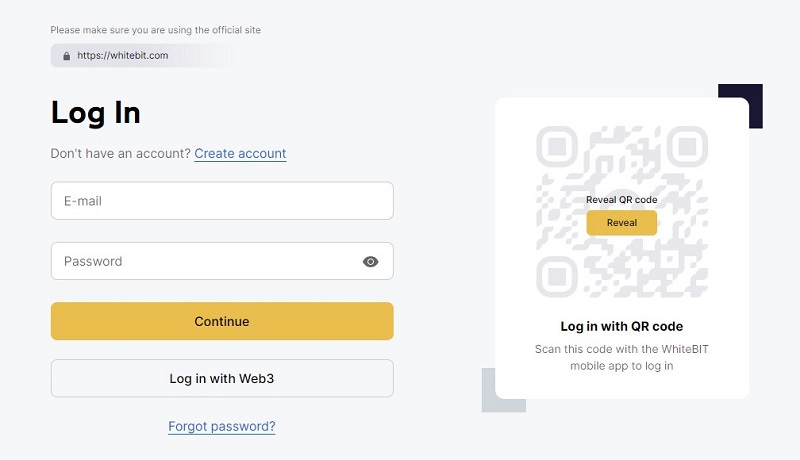Submit the form with the Continue button
The image size is (800, 460).
tap(222, 321)
